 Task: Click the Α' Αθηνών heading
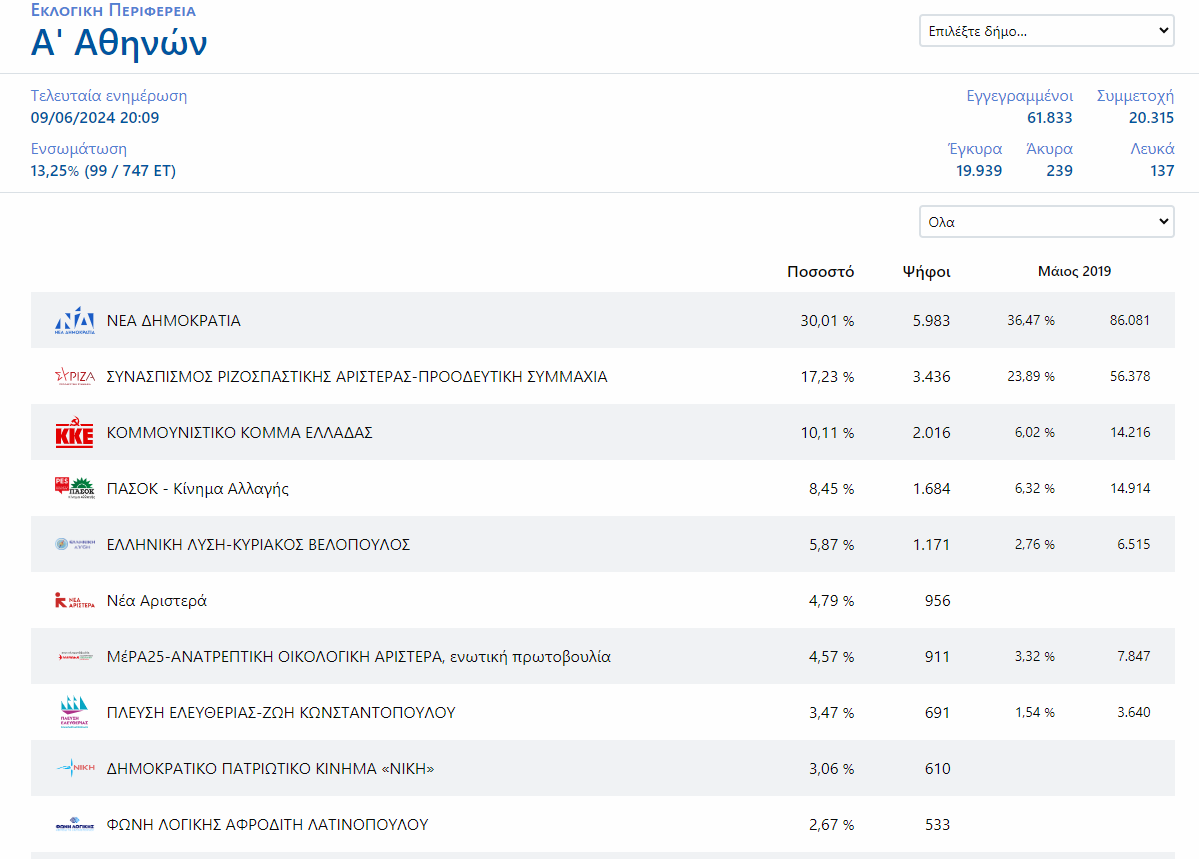pyautogui.click(x=119, y=43)
